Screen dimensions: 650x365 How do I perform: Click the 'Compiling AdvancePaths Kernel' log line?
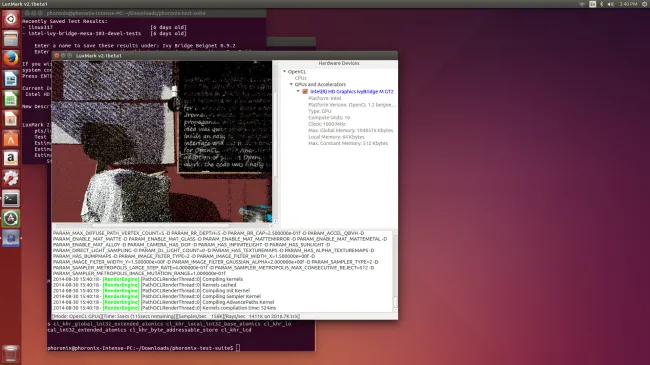(x=163, y=302)
